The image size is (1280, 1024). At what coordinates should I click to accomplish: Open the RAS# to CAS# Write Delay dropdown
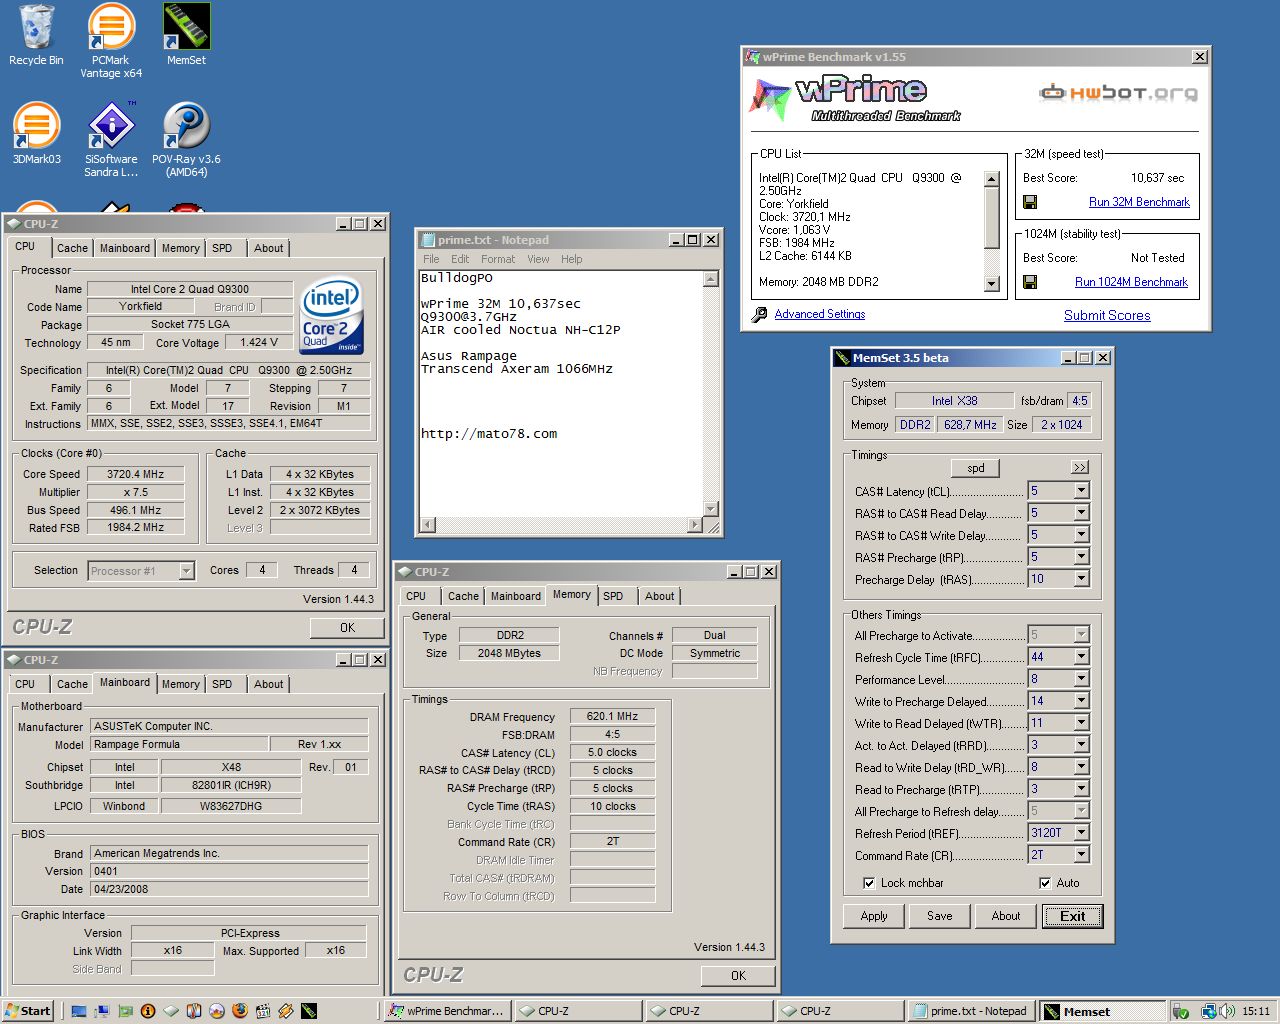(1081, 535)
